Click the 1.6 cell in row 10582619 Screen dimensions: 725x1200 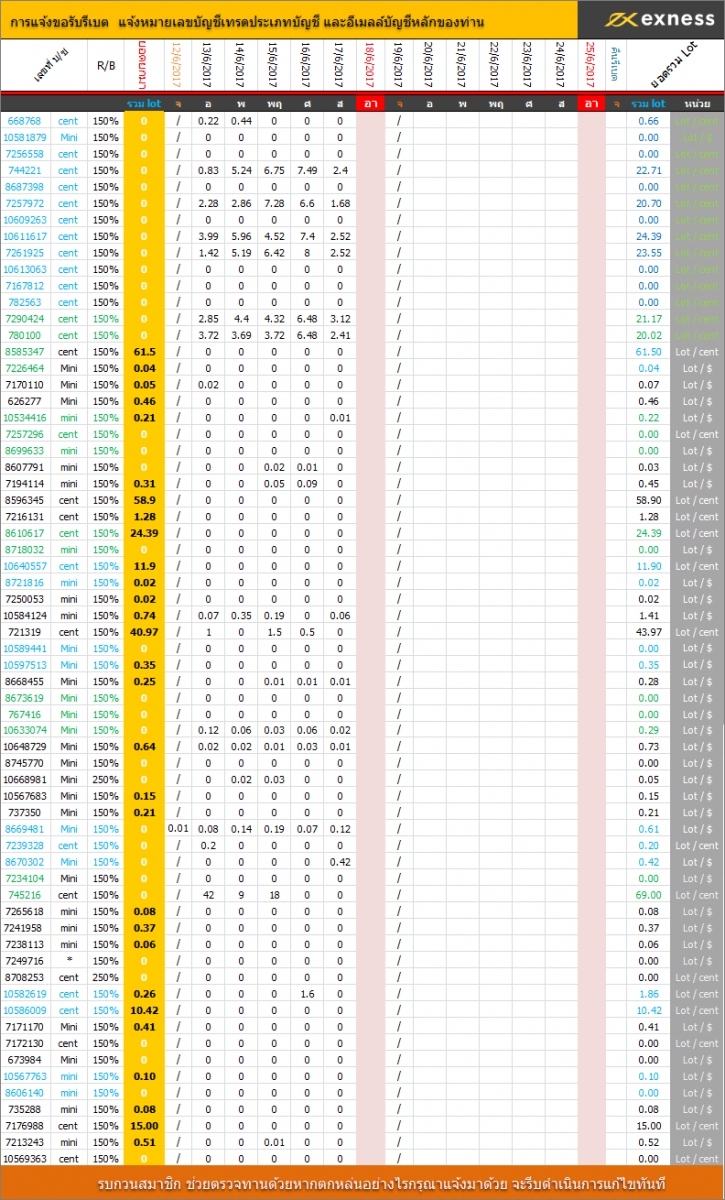tap(307, 994)
